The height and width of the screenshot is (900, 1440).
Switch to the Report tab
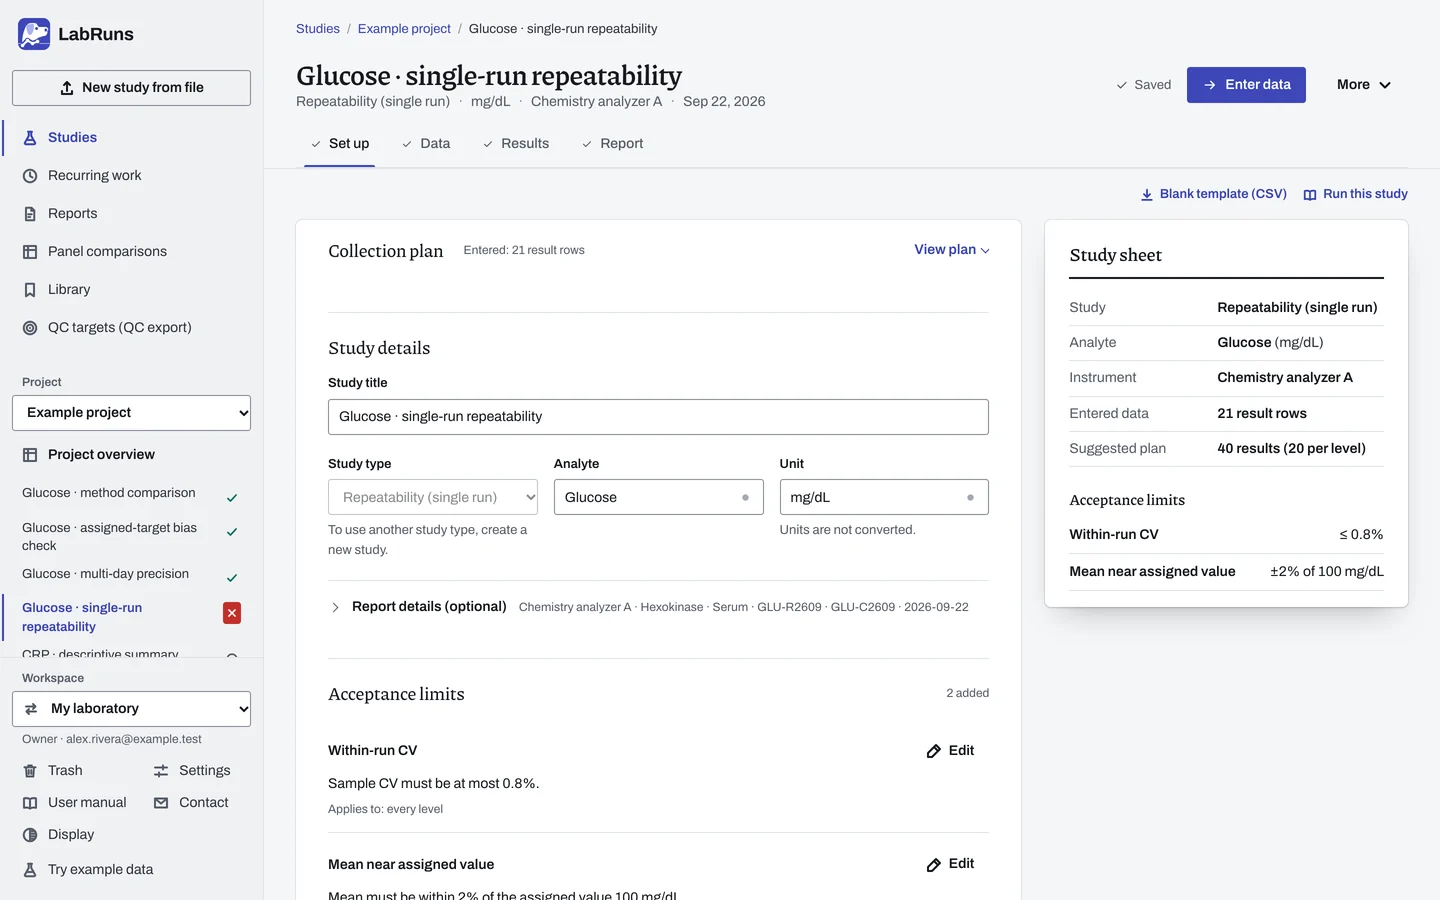click(x=612, y=144)
